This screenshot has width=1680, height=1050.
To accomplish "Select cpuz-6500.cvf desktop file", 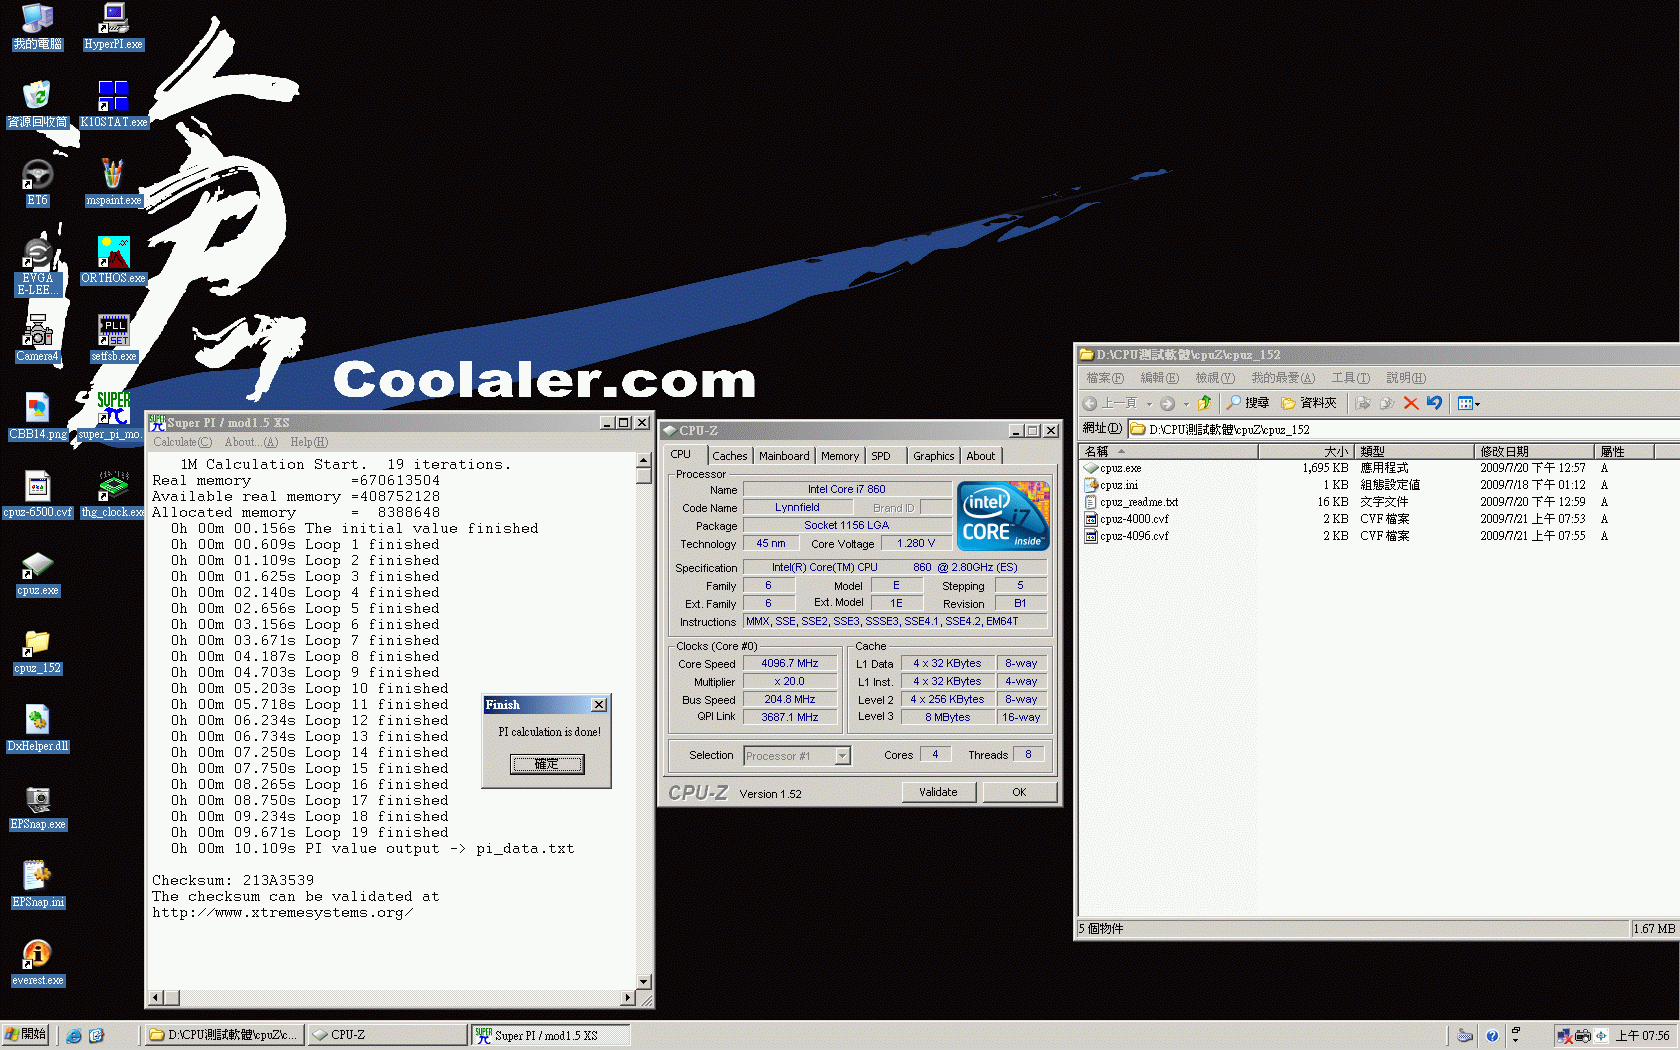I will click(37, 494).
